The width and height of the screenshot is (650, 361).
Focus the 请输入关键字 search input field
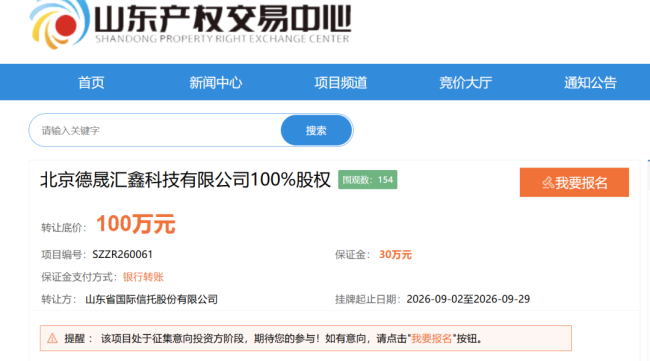[x=155, y=130]
